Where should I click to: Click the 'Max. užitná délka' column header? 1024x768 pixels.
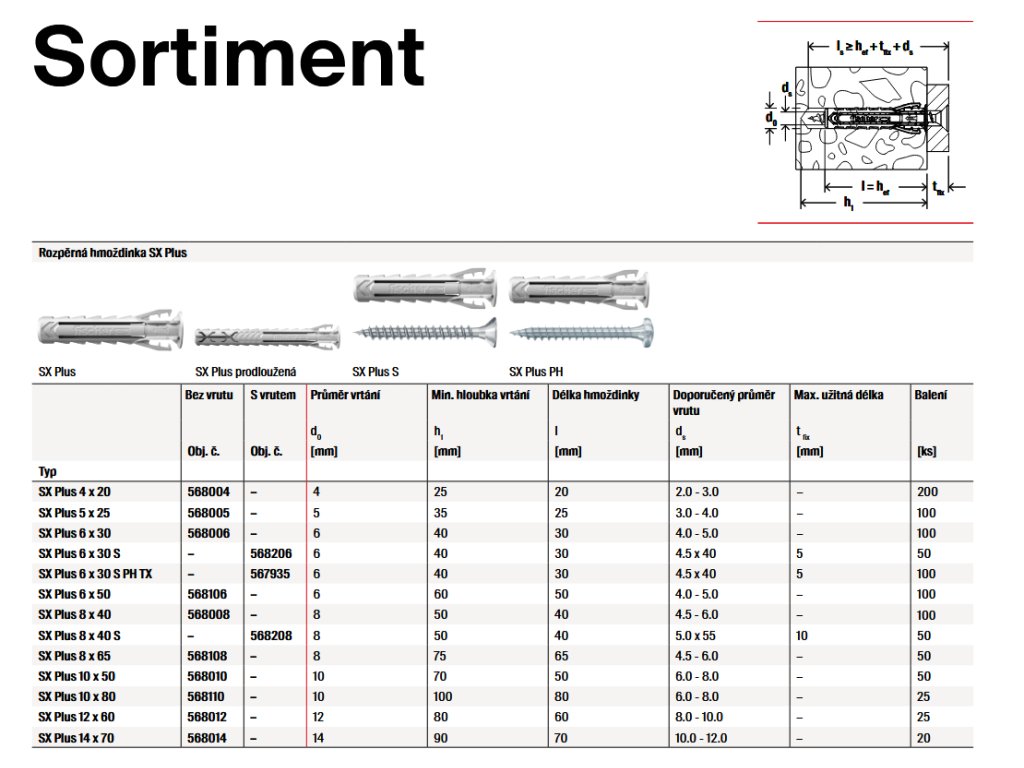(x=839, y=395)
